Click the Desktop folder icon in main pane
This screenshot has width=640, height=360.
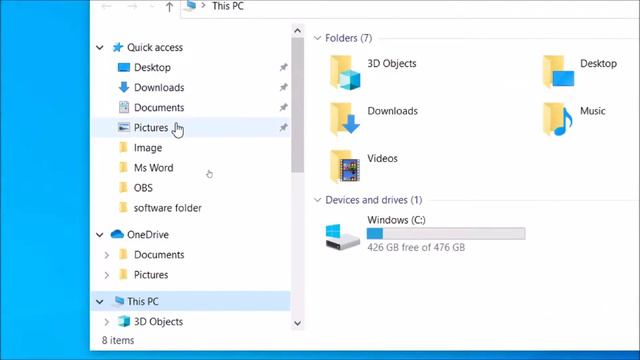click(x=558, y=72)
